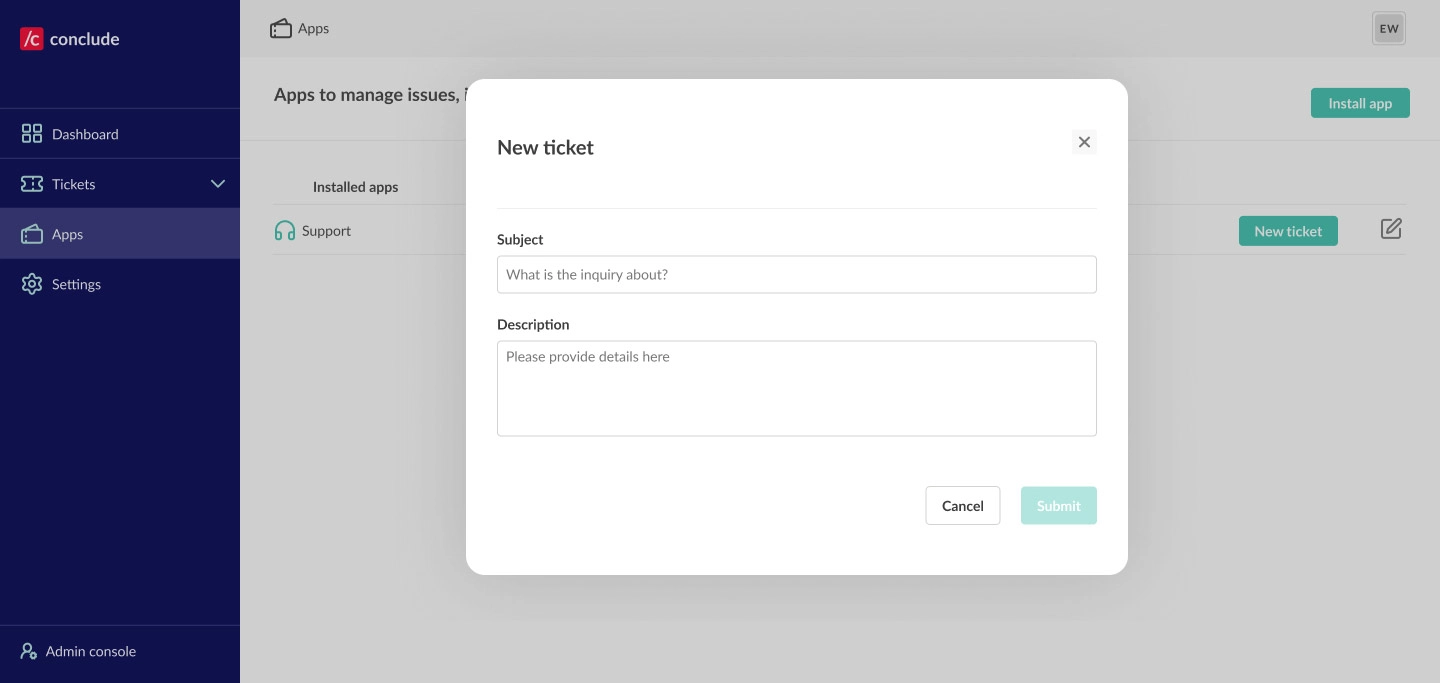1440x683 pixels.
Task: Expand the Tickets menu chevron
Action: click(x=218, y=184)
